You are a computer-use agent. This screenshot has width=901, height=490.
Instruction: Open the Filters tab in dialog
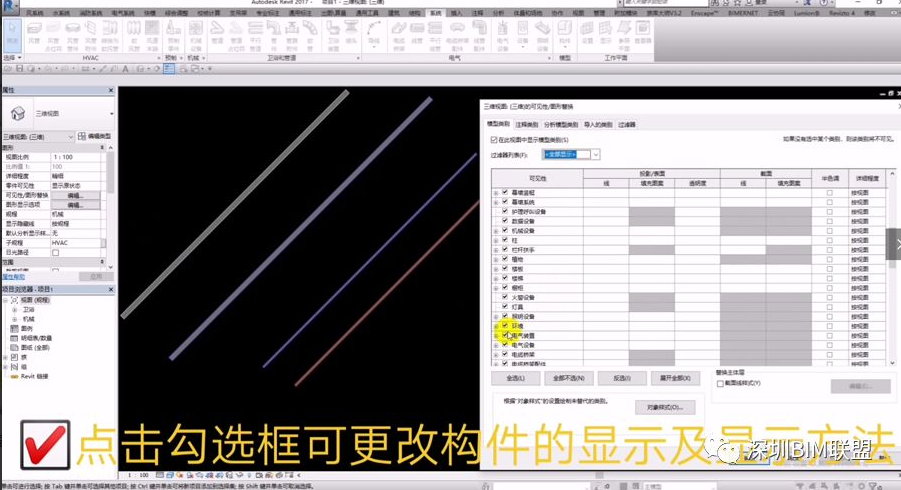626,125
